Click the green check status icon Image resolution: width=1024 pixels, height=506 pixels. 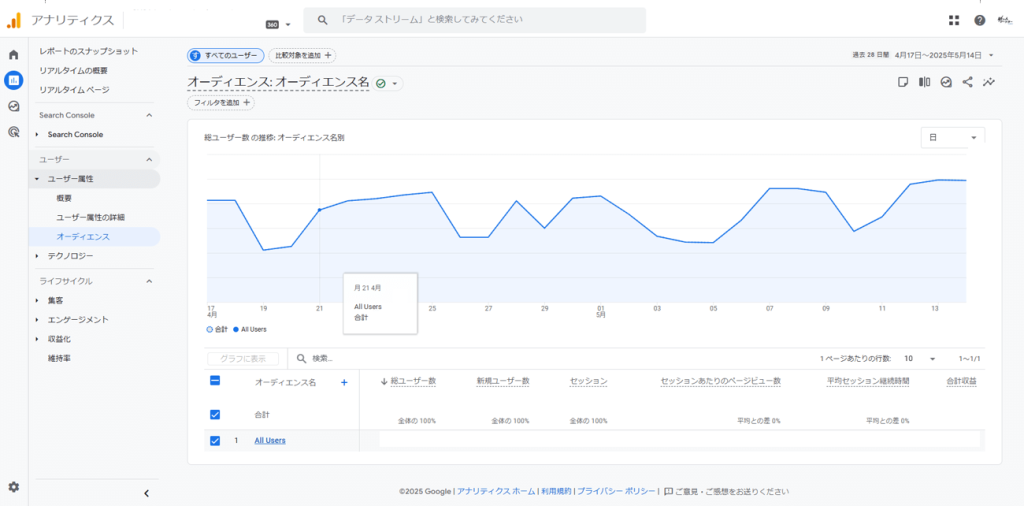381,84
